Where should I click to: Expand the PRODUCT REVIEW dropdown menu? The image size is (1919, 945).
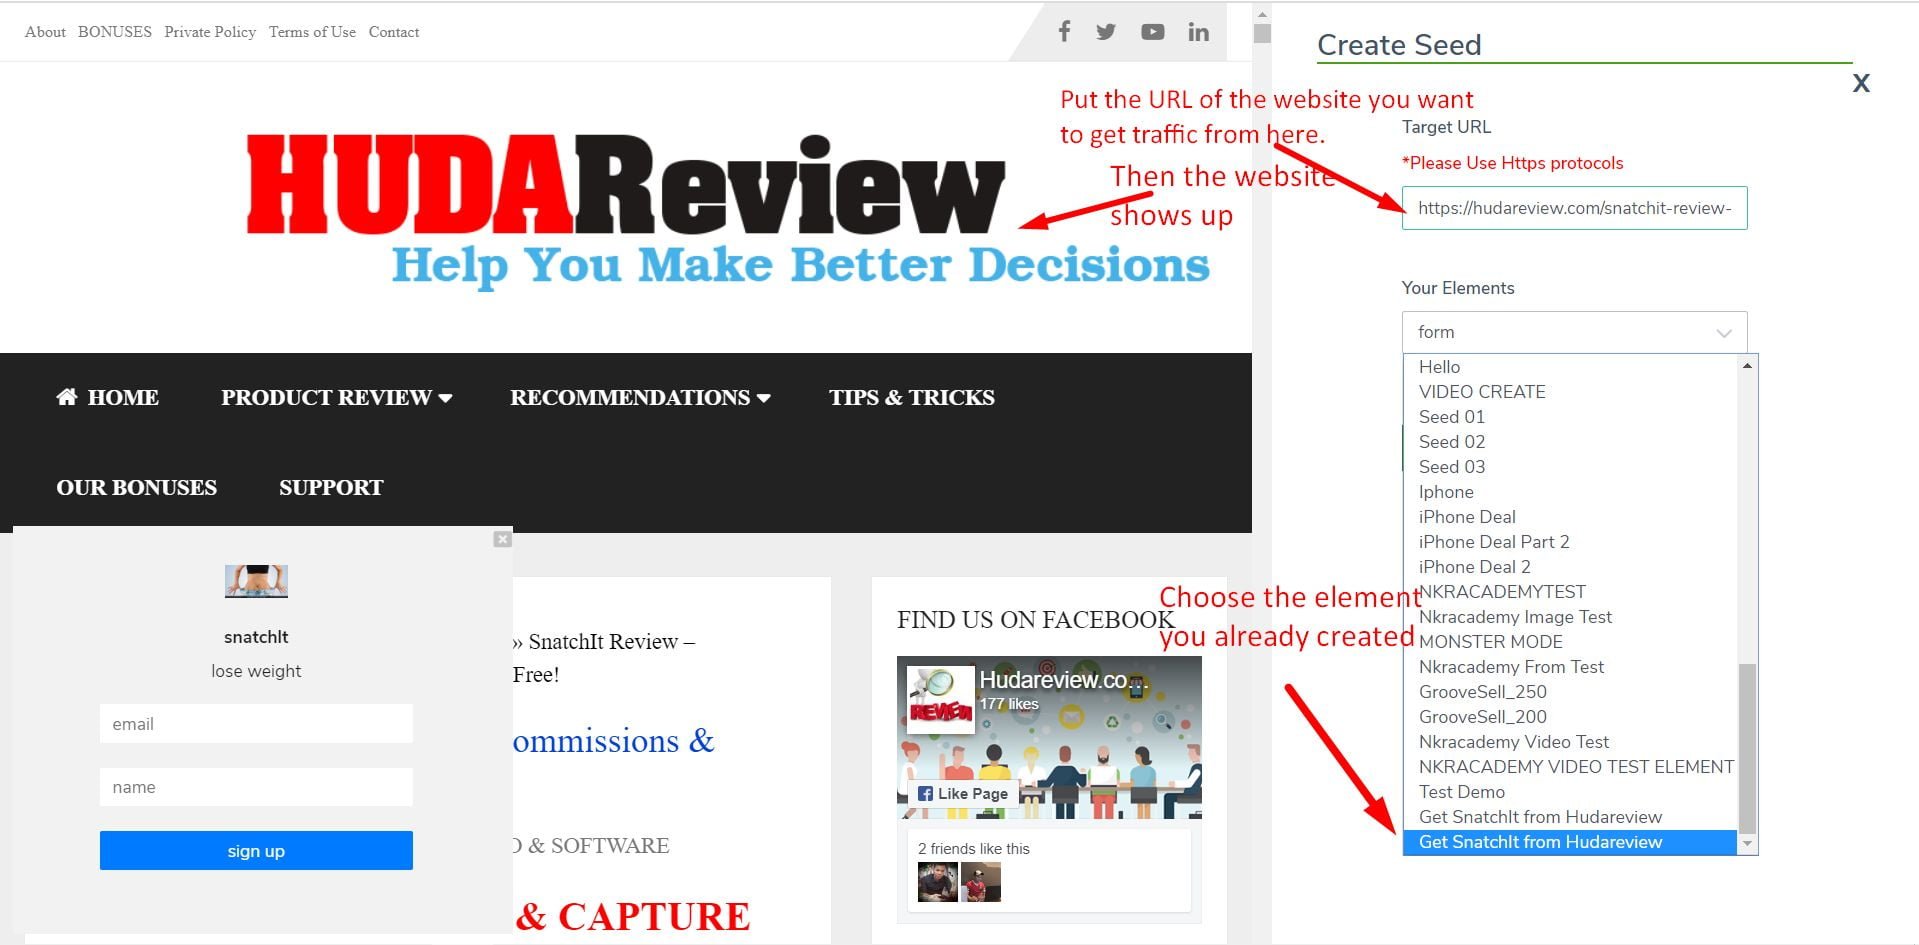(337, 397)
